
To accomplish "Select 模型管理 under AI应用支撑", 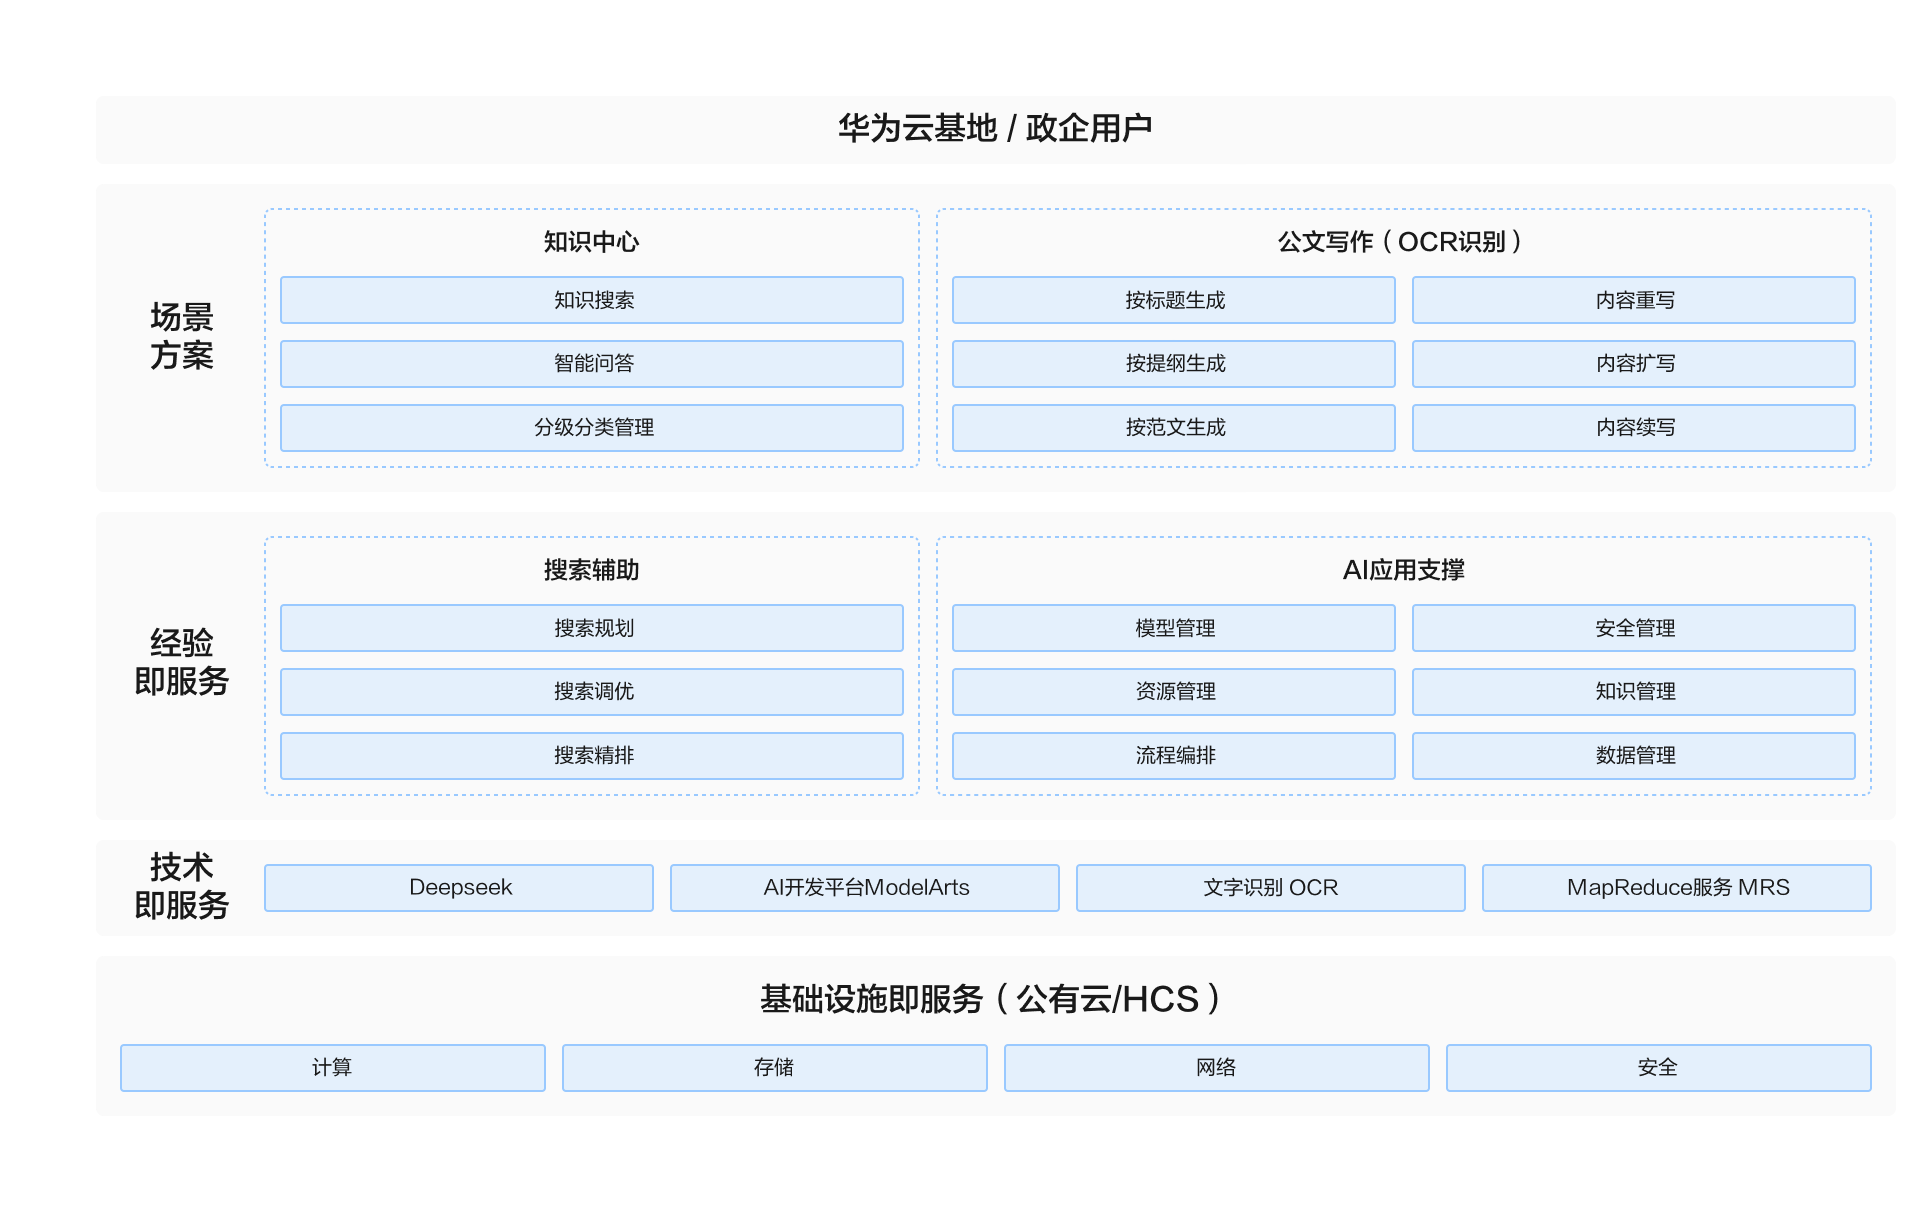I will click(x=1173, y=628).
